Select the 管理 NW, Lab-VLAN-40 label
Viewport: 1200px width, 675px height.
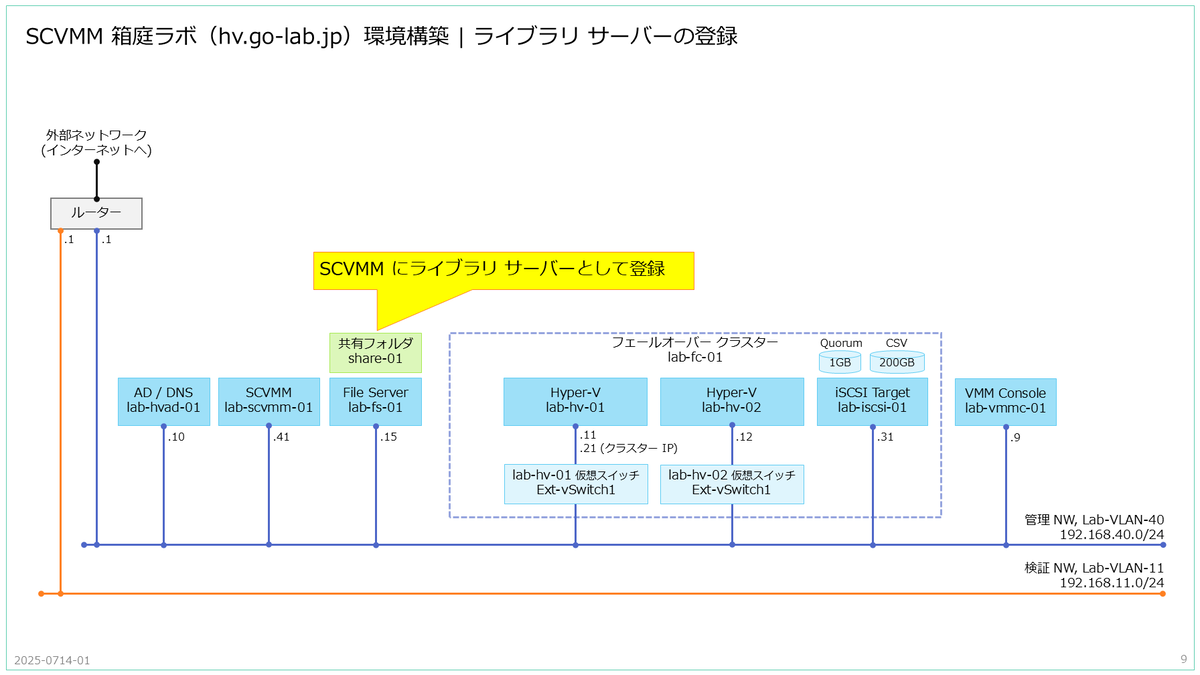tap(1095, 520)
